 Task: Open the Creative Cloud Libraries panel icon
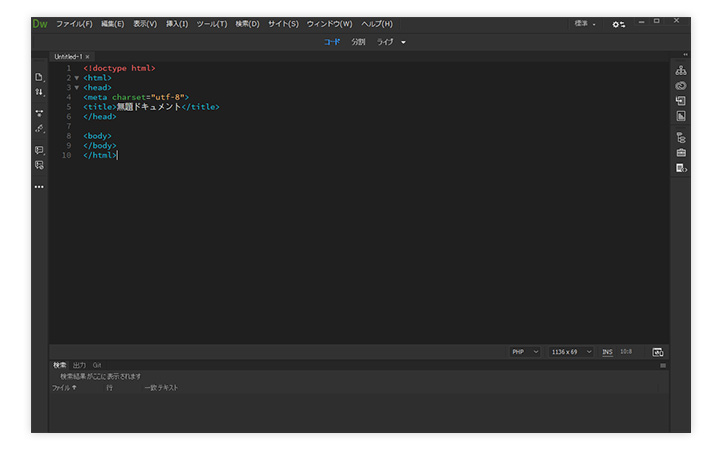[681, 85]
